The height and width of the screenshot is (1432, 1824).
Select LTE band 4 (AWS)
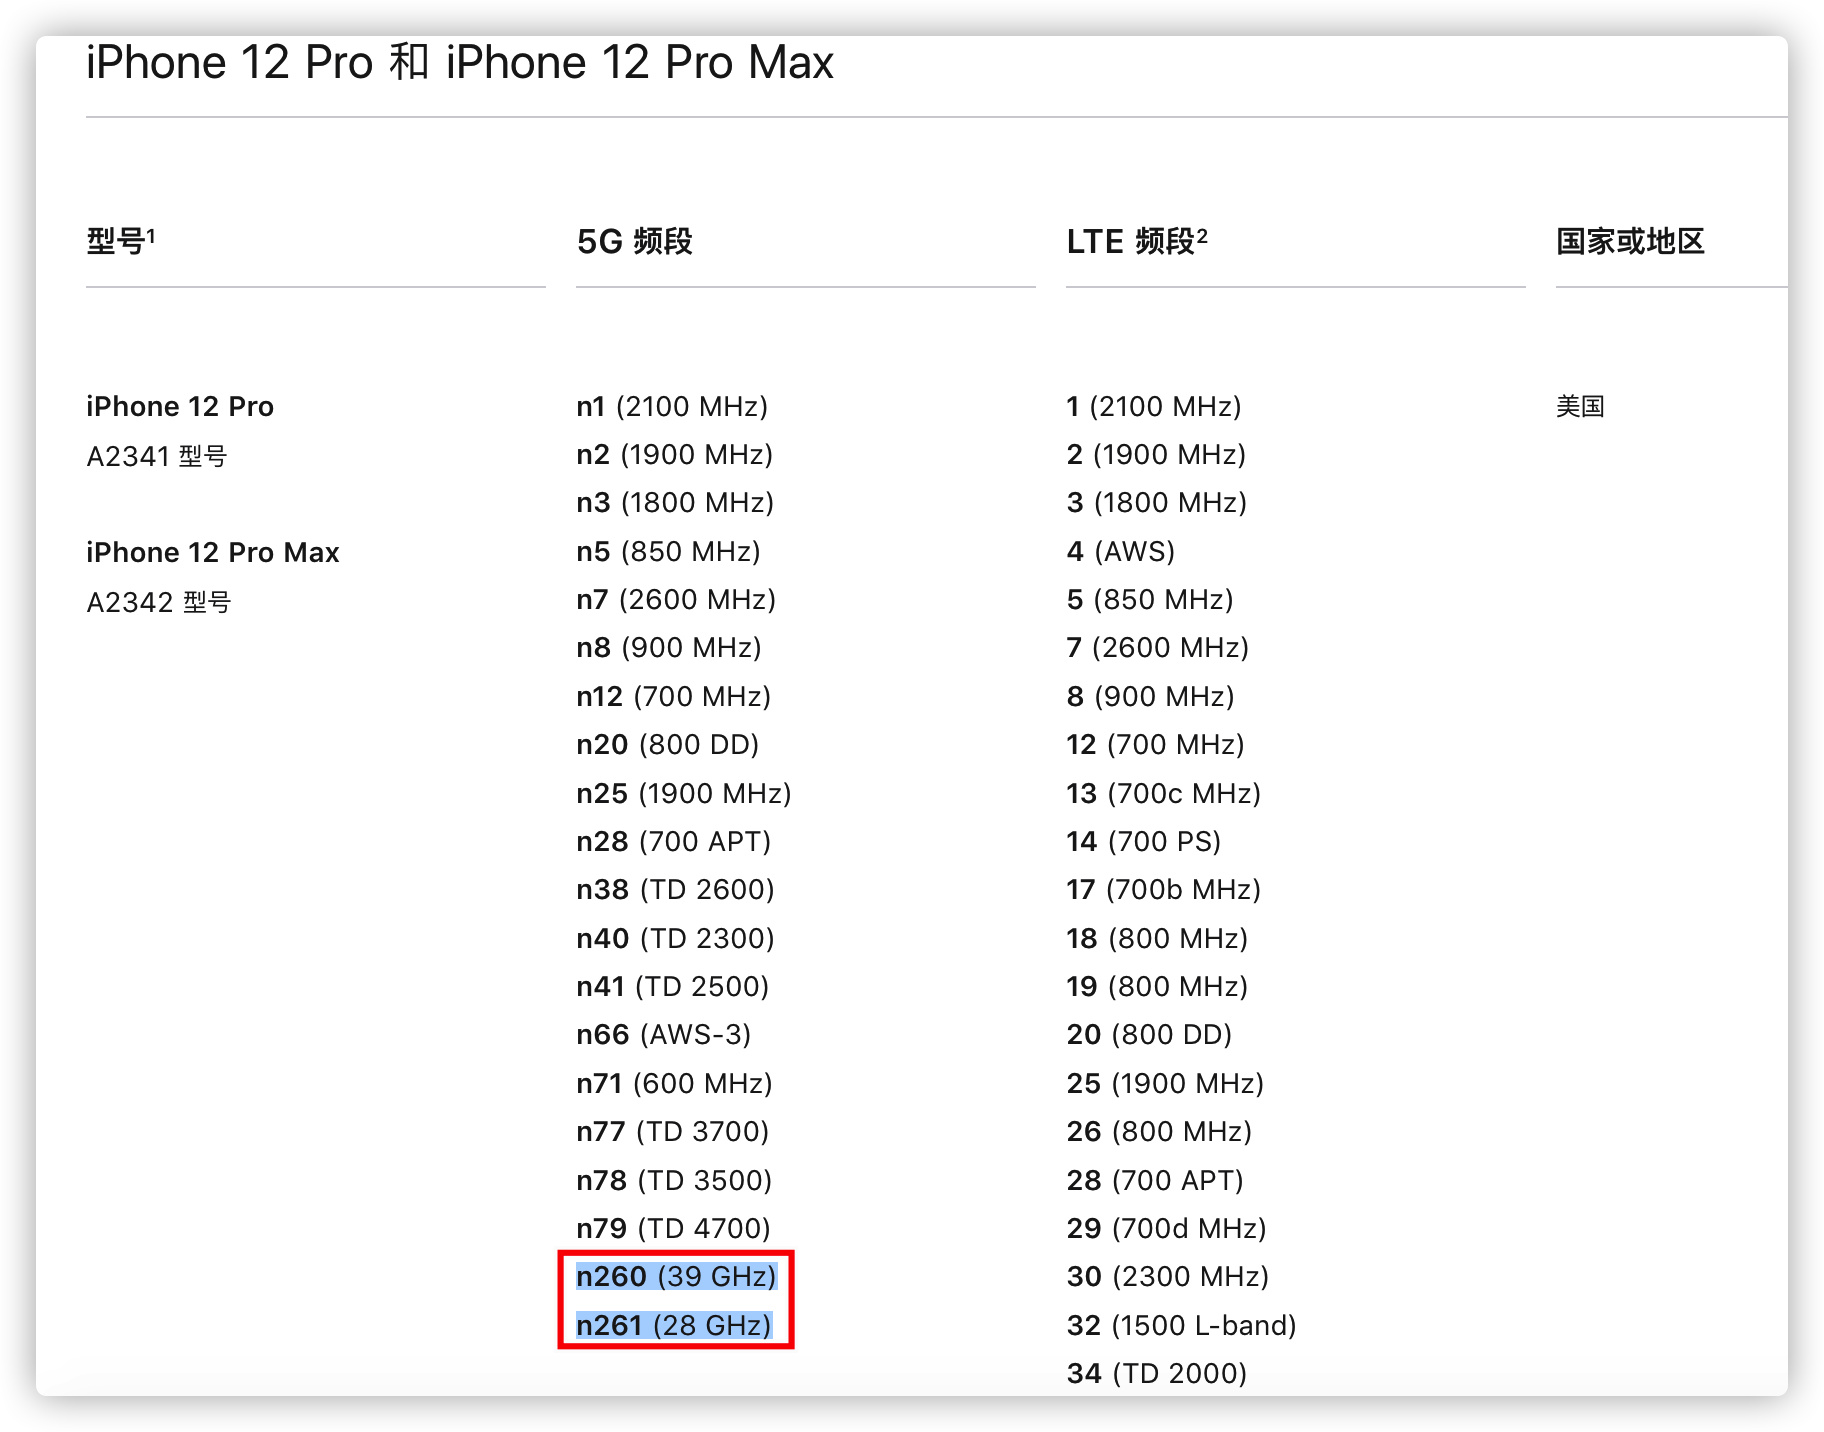tap(1121, 551)
